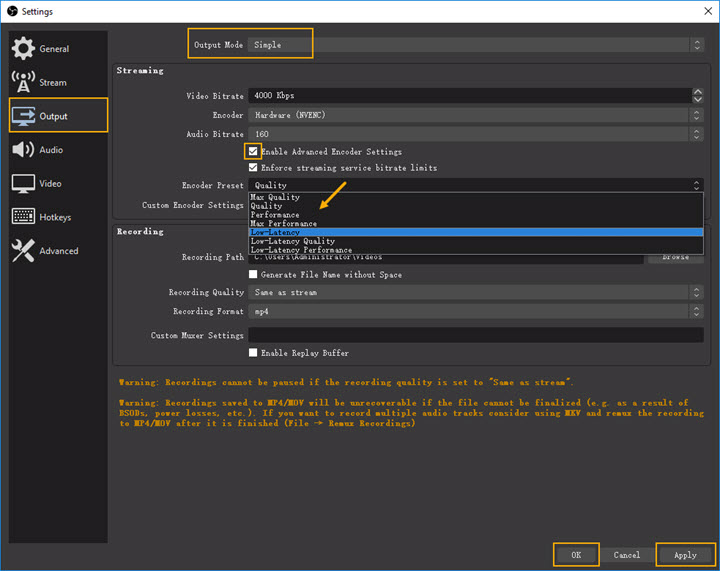Select the Stream antenna icon

[x=23, y=82]
